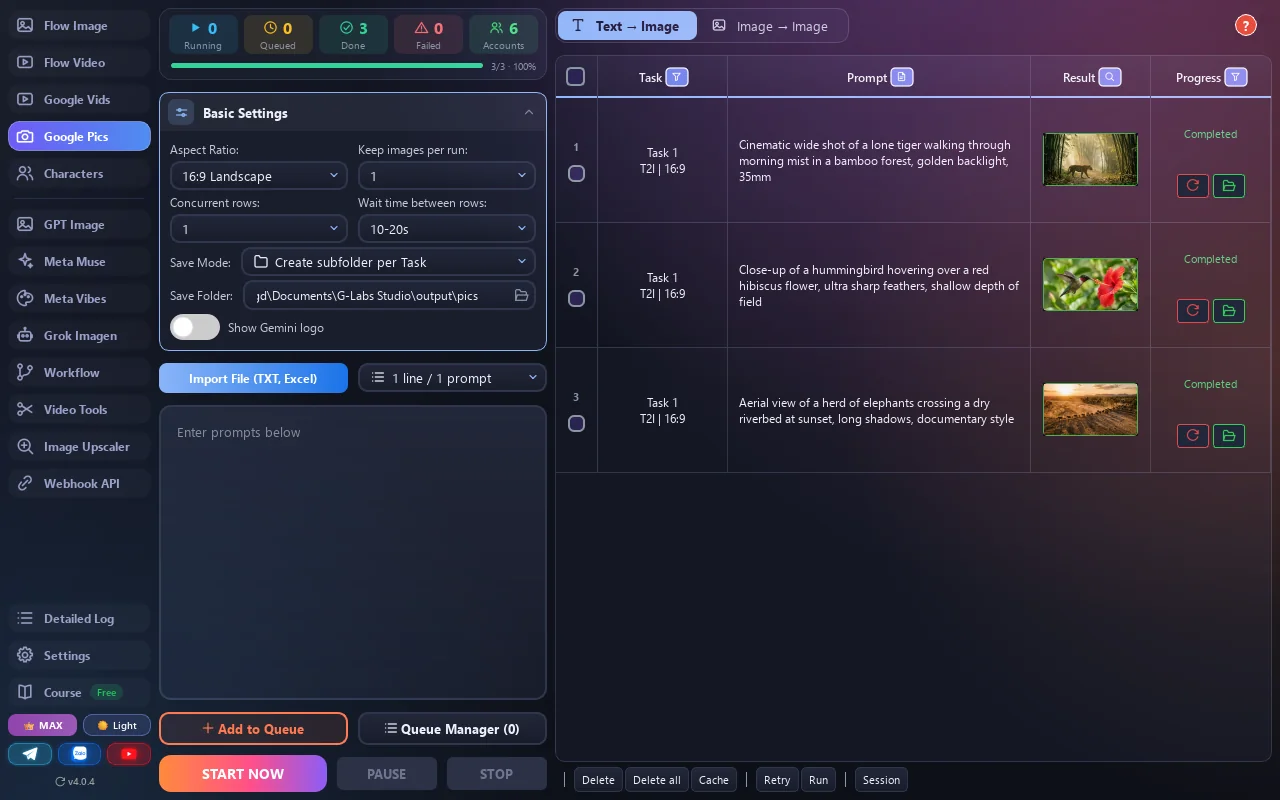Click the Prompt column document icon
This screenshot has height=800, width=1280.
[x=902, y=77]
